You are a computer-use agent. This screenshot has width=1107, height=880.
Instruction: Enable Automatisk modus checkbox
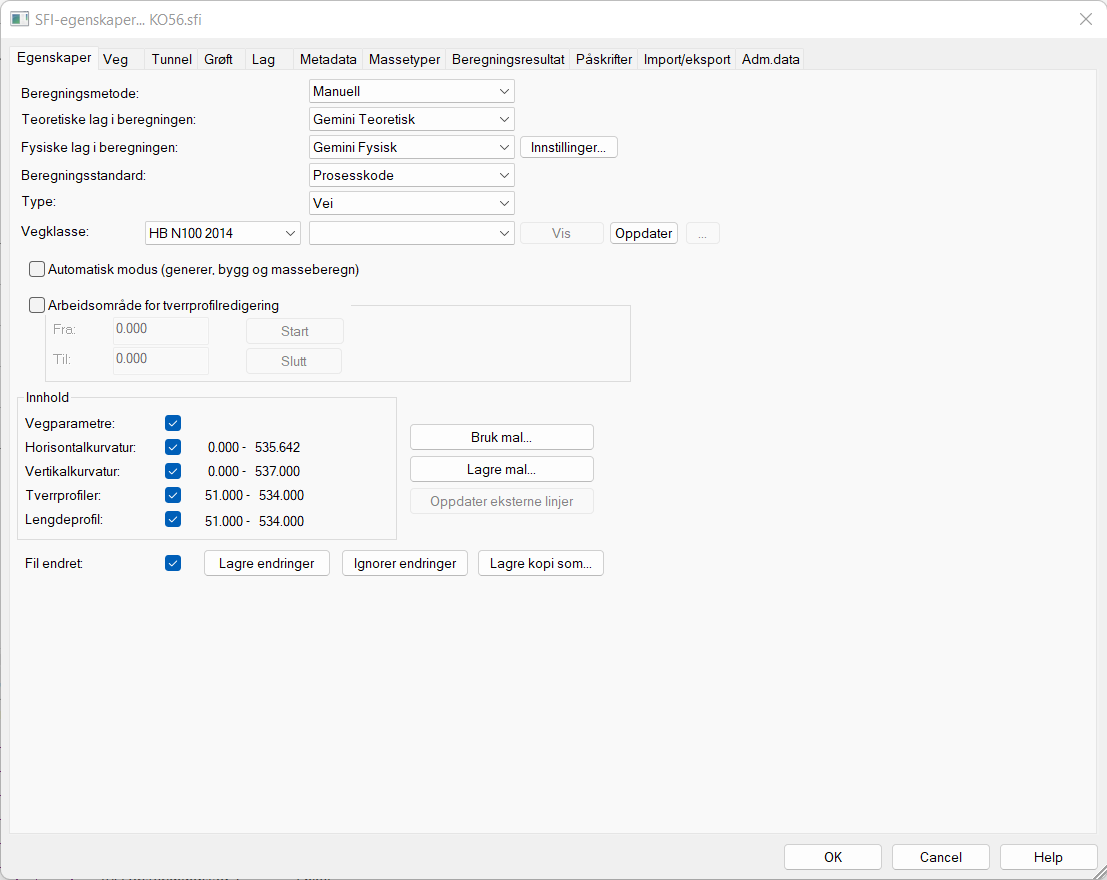tap(37, 269)
